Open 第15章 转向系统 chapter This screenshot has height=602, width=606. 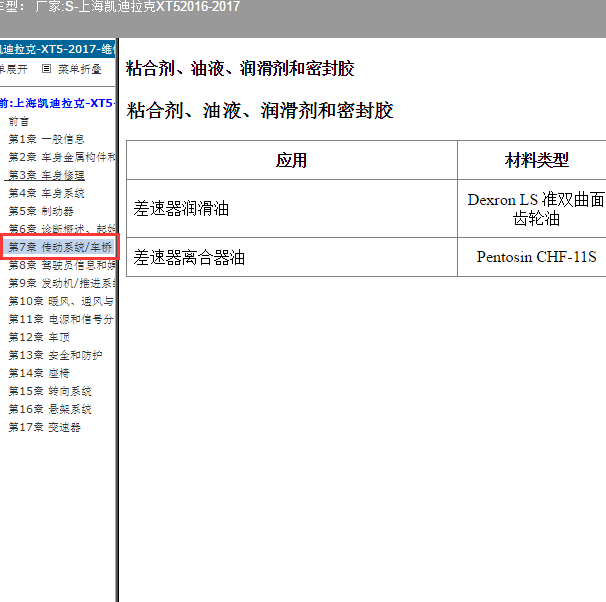pyautogui.click(x=50, y=391)
